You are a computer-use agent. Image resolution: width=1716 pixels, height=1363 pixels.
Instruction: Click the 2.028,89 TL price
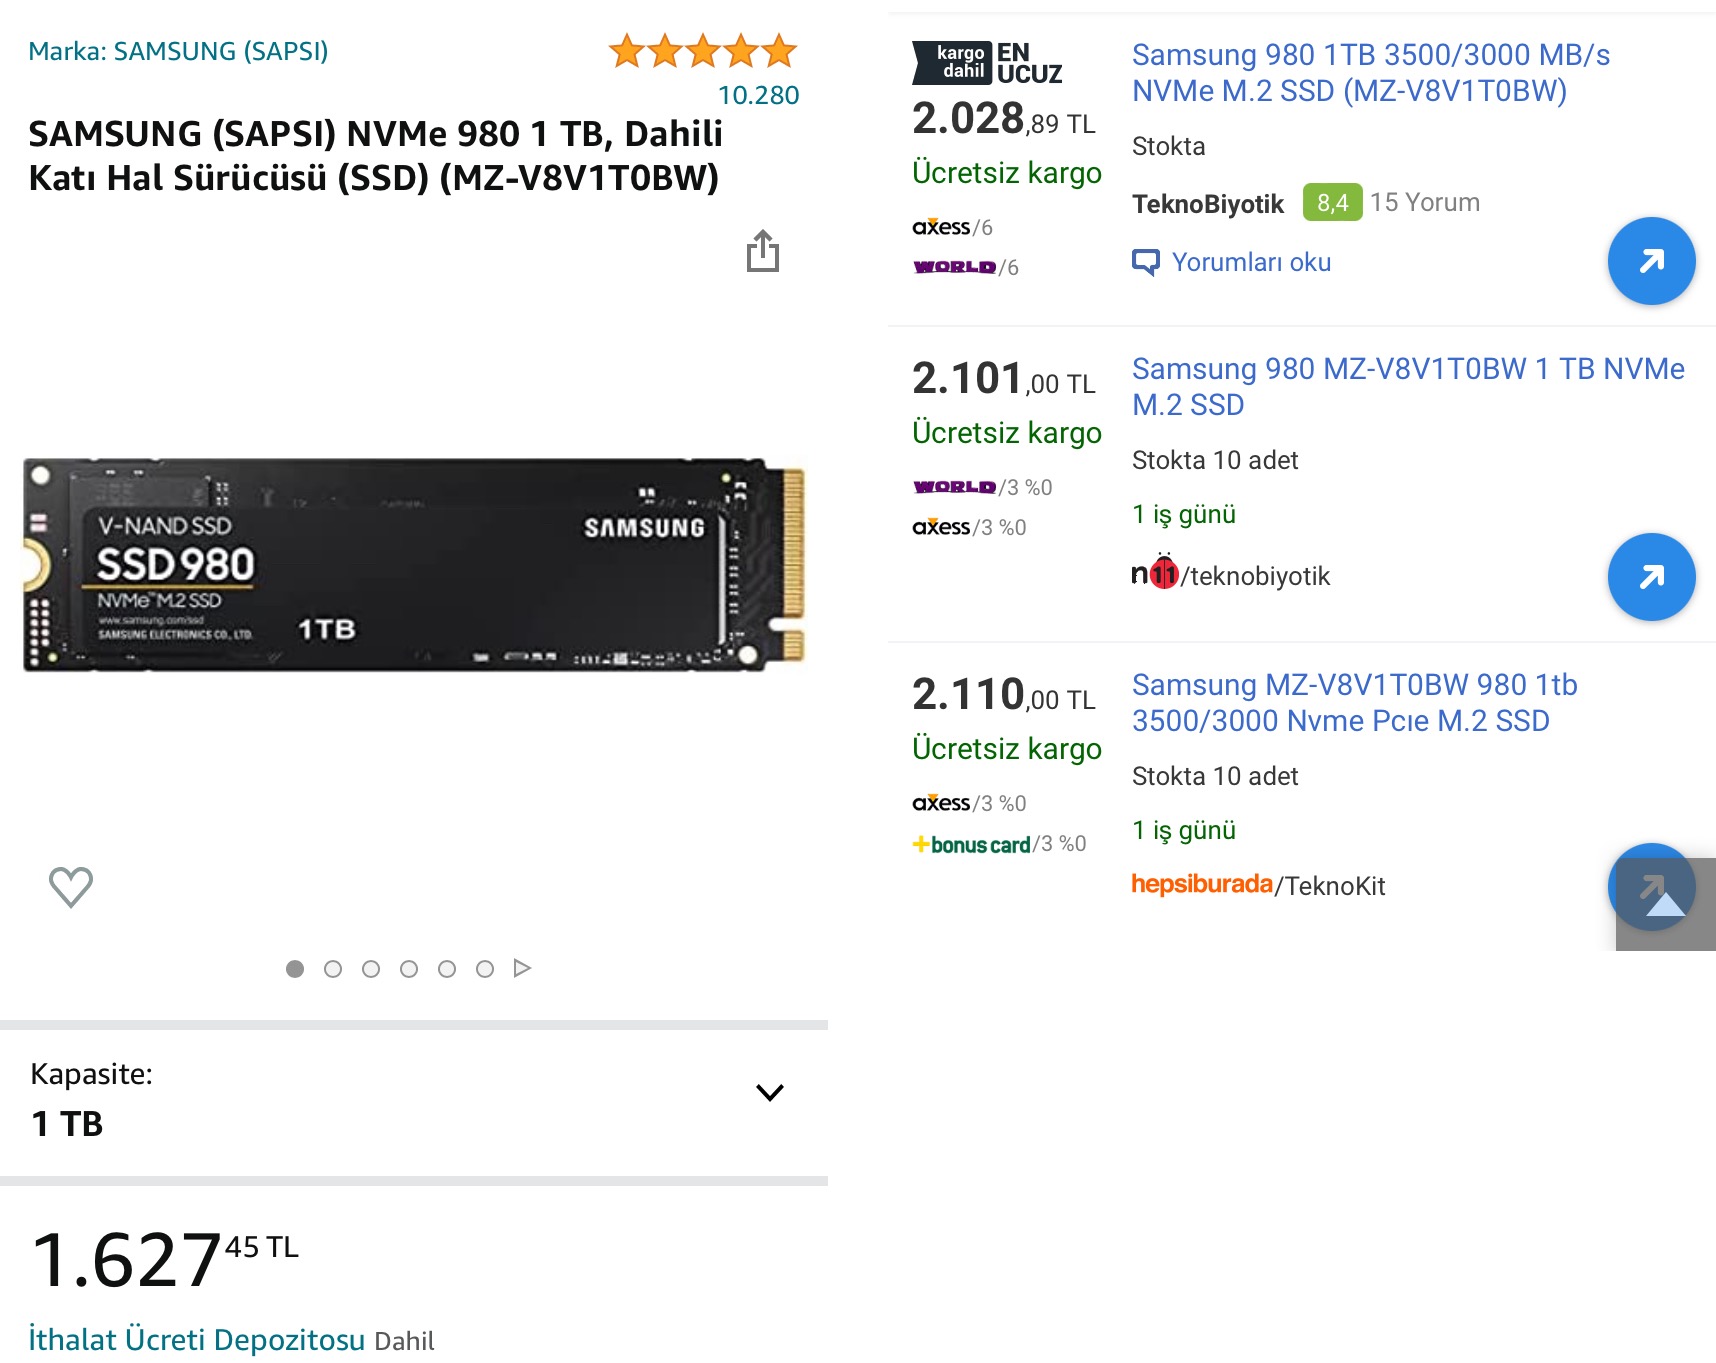[x=1004, y=119]
